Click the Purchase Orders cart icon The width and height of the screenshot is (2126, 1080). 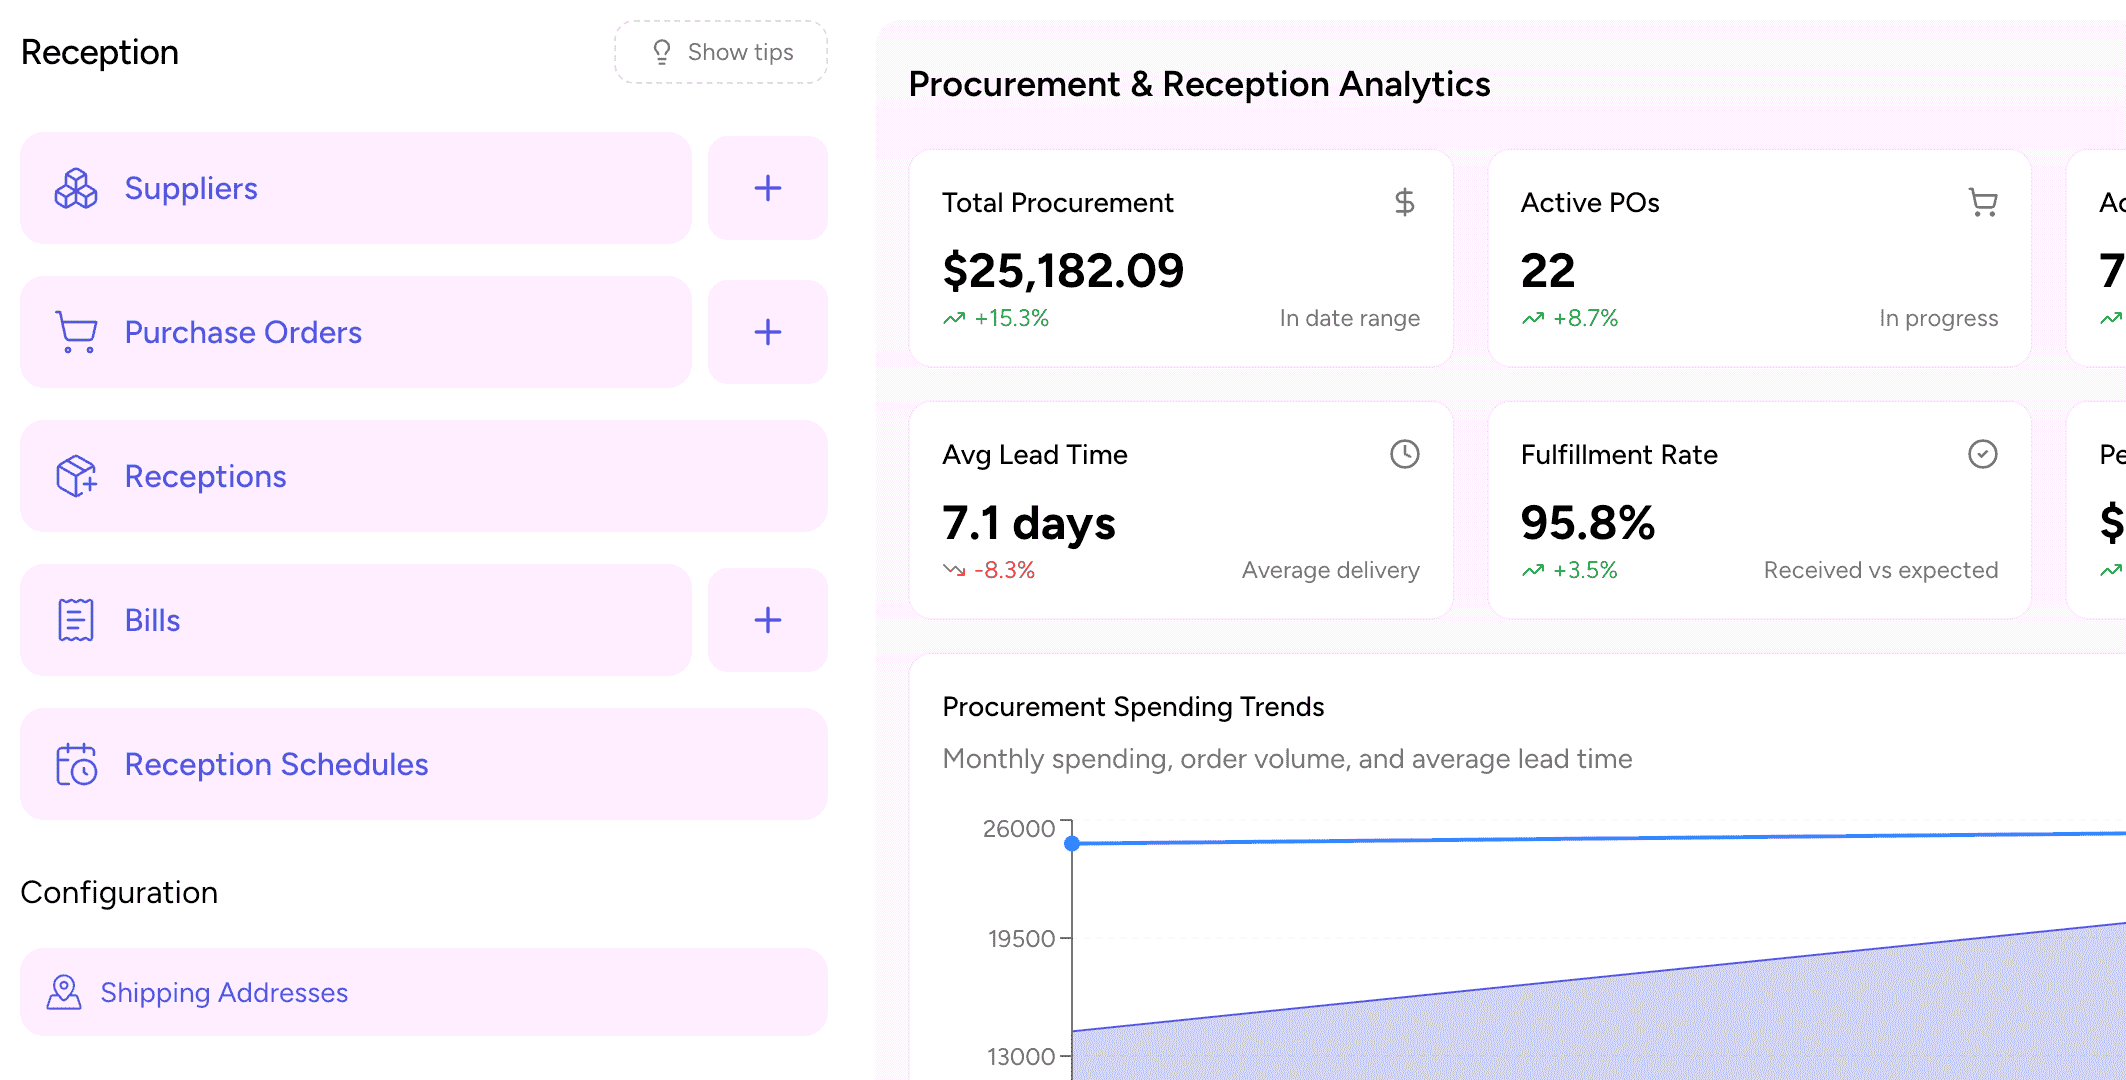(76, 332)
